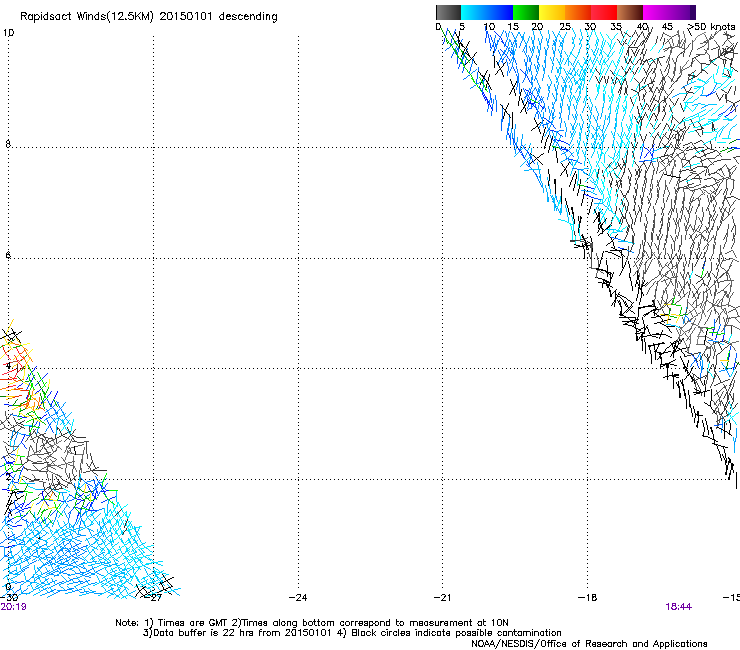Click the longitude label '-21'
Image resolution: width=740 pixels, height=650 pixels.
(x=442, y=597)
